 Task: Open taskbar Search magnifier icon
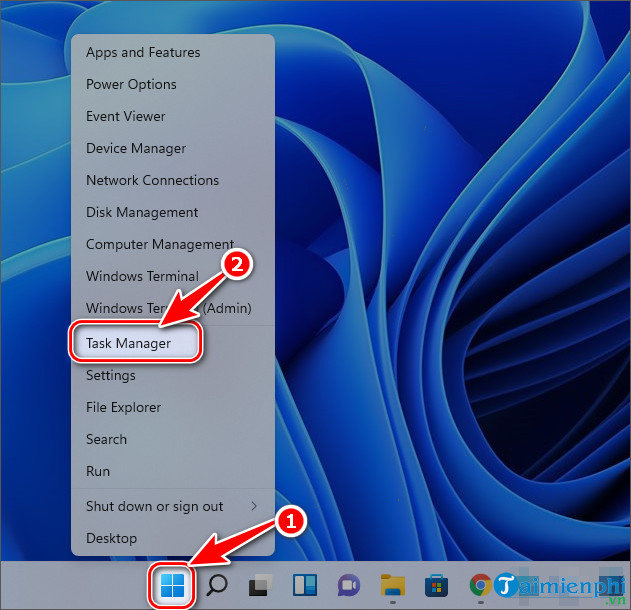point(217,585)
